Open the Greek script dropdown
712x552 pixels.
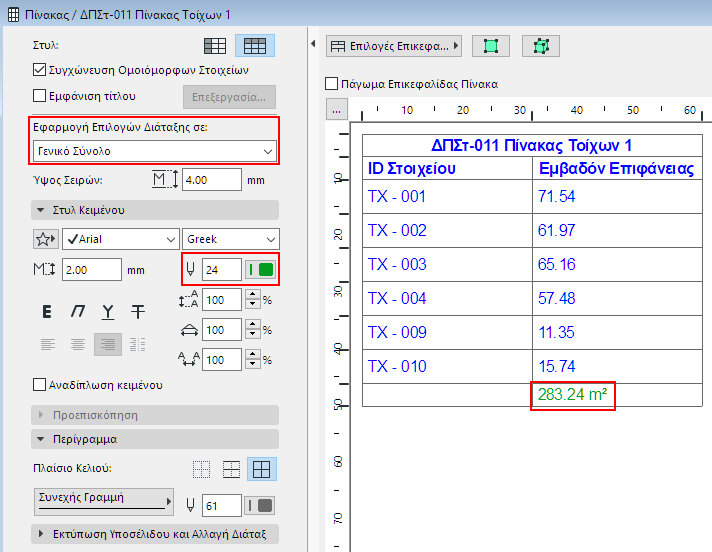point(231,239)
